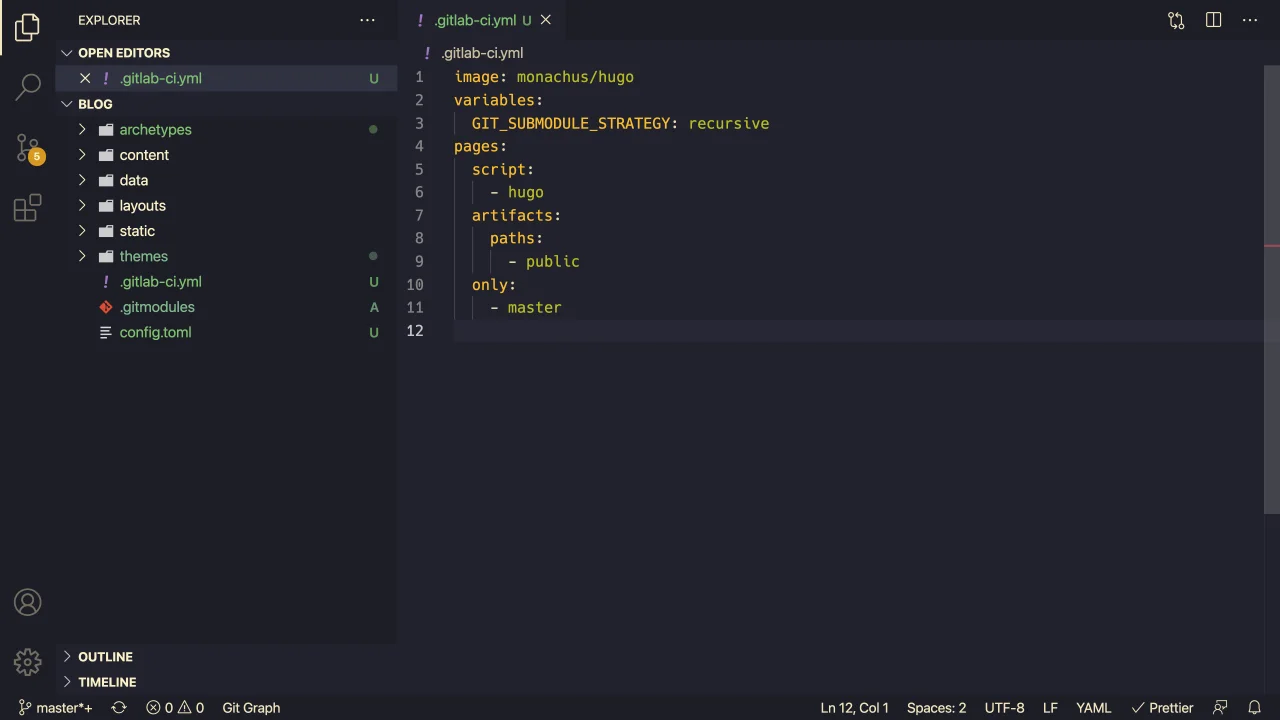Collapse the OPEN EDITORS section
The height and width of the screenshot is (720, 1280).
point(124,53)
